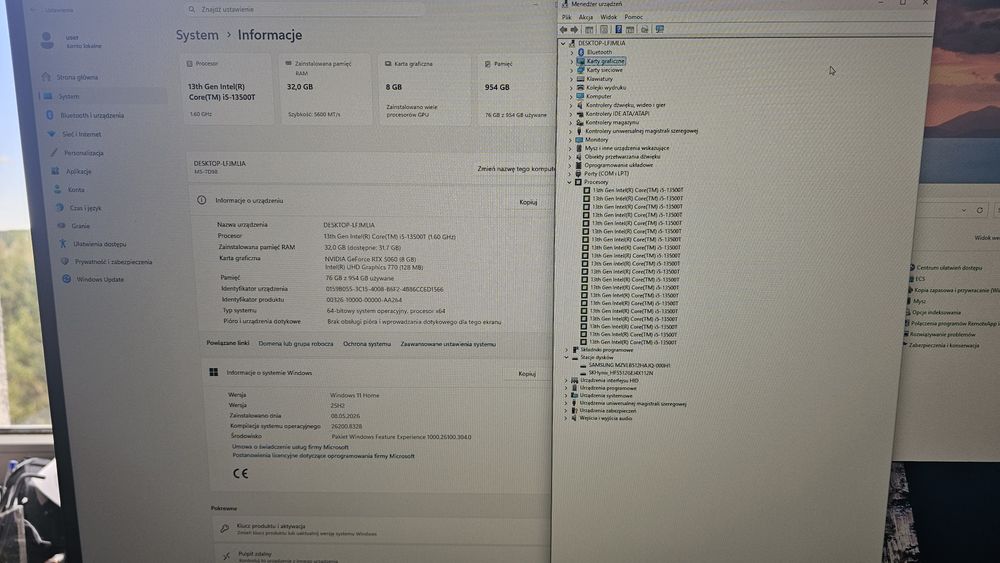Select Mysz i inne urządzenia wskazujące row
The width and height of the screenshot is (1000, 563).
(626, 148)
